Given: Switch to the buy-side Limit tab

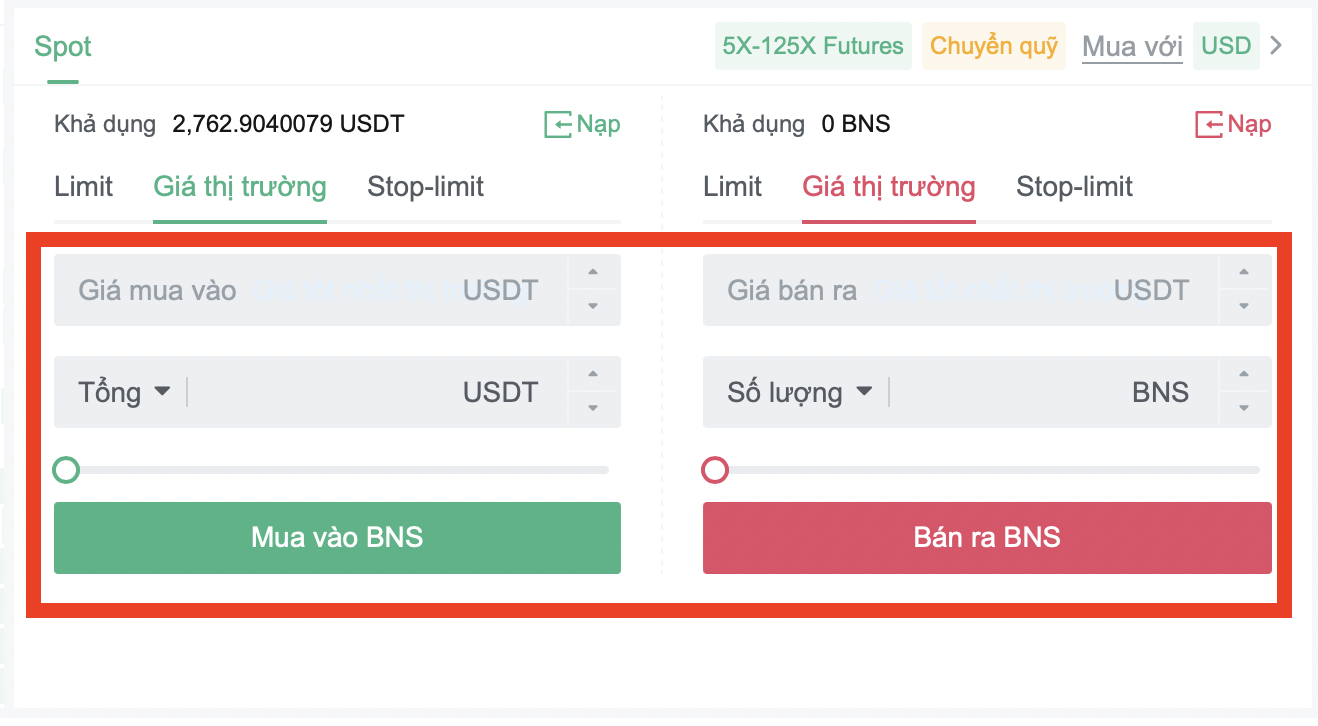Looking at the screenshot, I should point(84,187).
